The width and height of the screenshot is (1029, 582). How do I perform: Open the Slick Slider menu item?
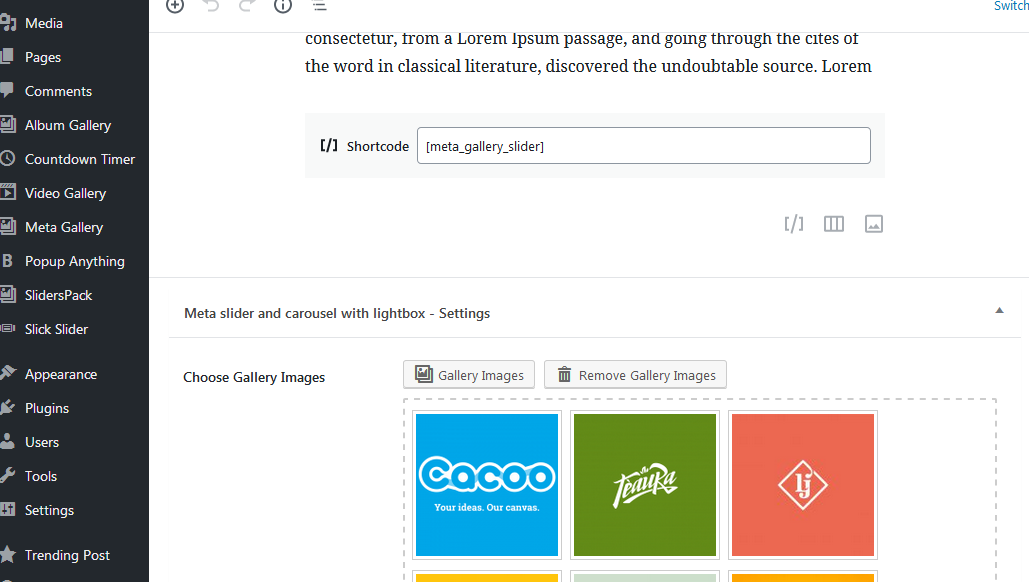click(56, 329)
